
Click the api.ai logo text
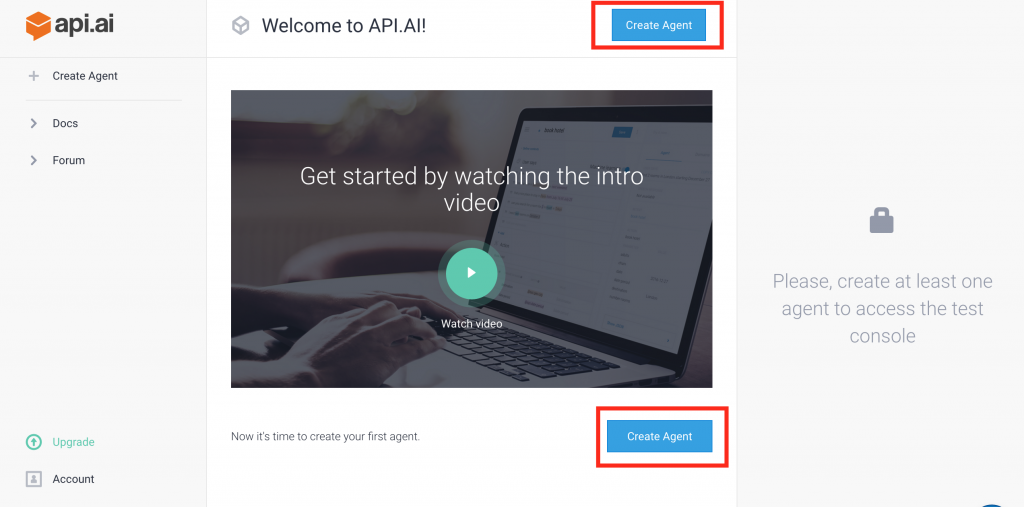[x=85, y=25]
